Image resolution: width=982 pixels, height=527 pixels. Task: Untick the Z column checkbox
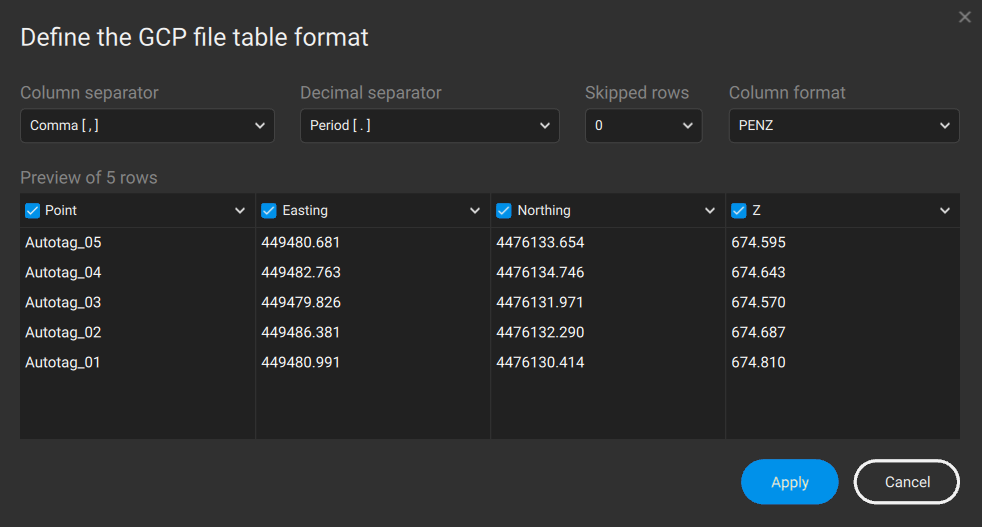tap(739, 211)
